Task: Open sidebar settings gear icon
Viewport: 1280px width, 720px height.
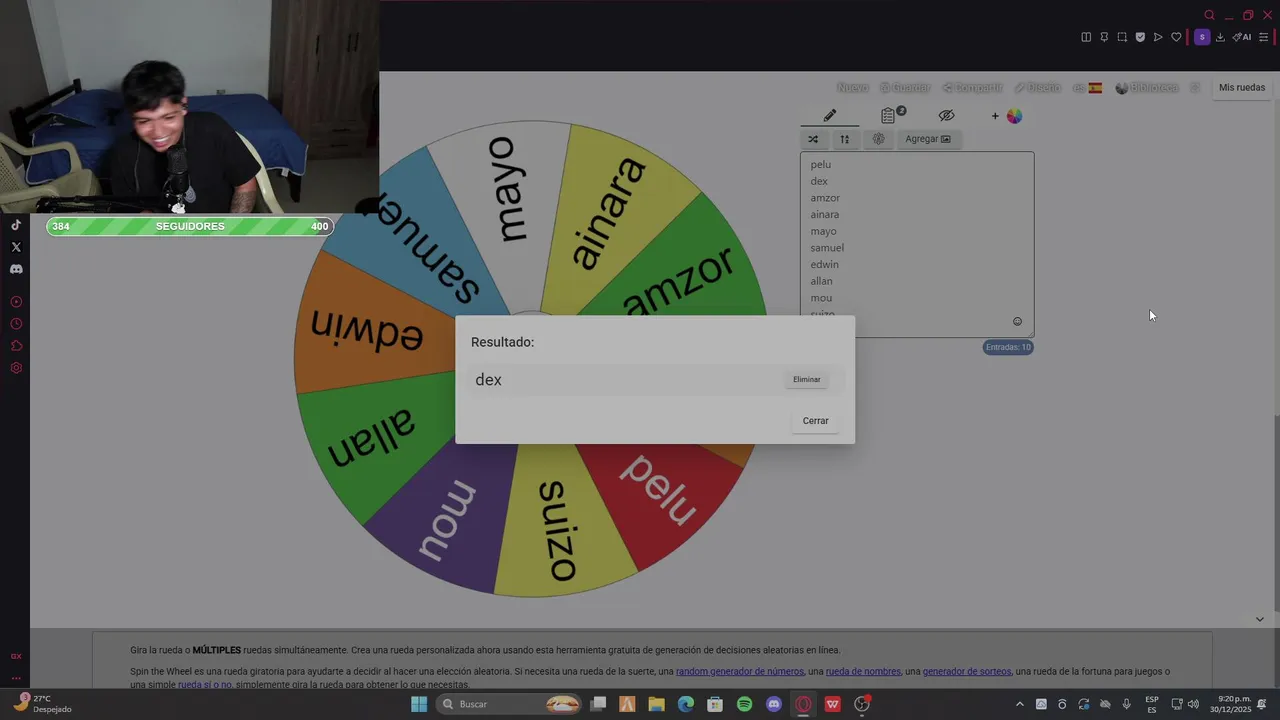Action: pos(16,368)
